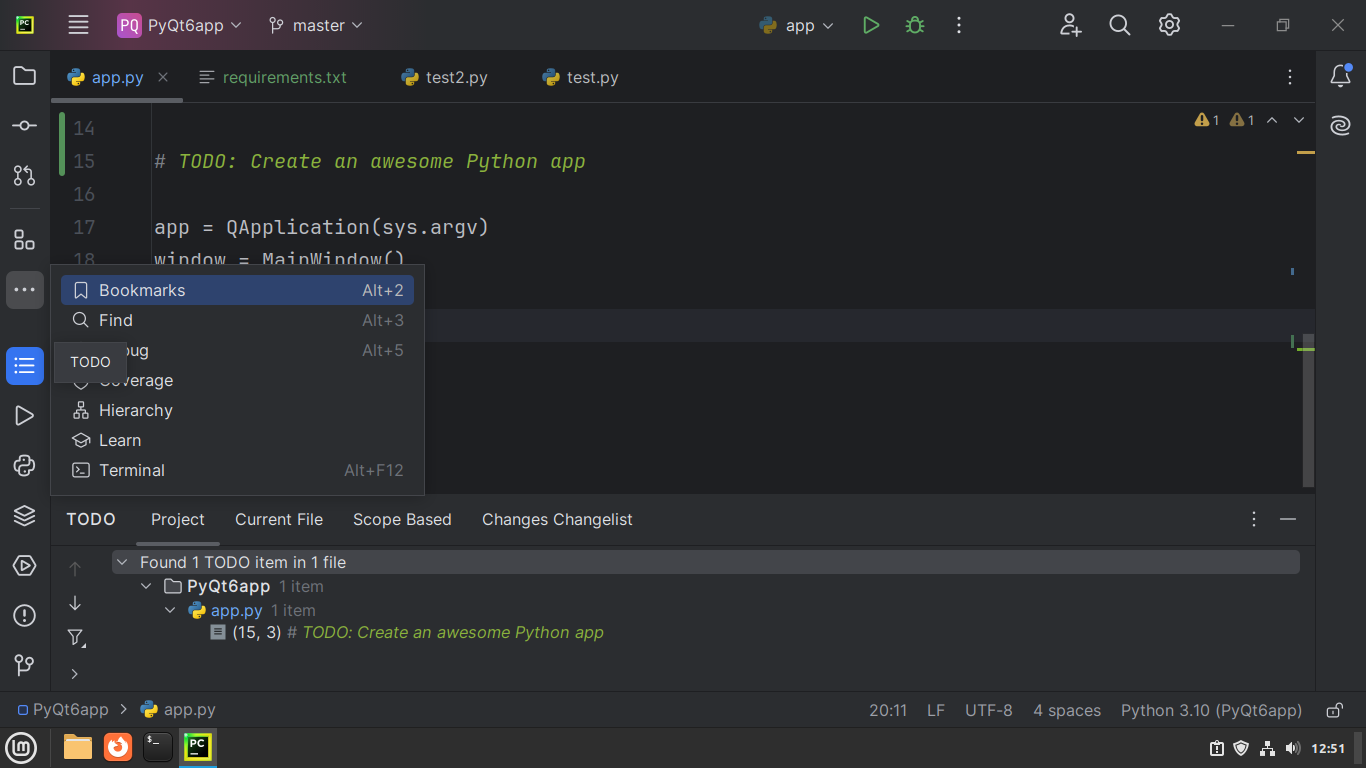Open the Run tool window in sidebar

[x=24, y=416]
